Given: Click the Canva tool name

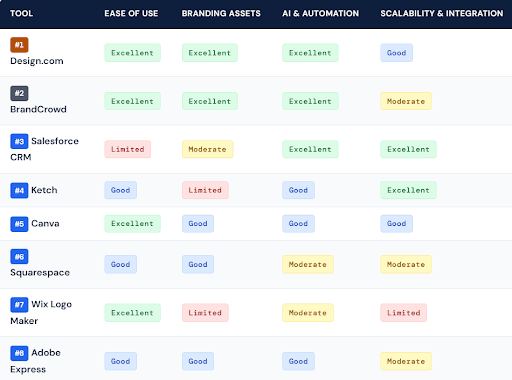Looking at the screenshot, I should 45,223.
